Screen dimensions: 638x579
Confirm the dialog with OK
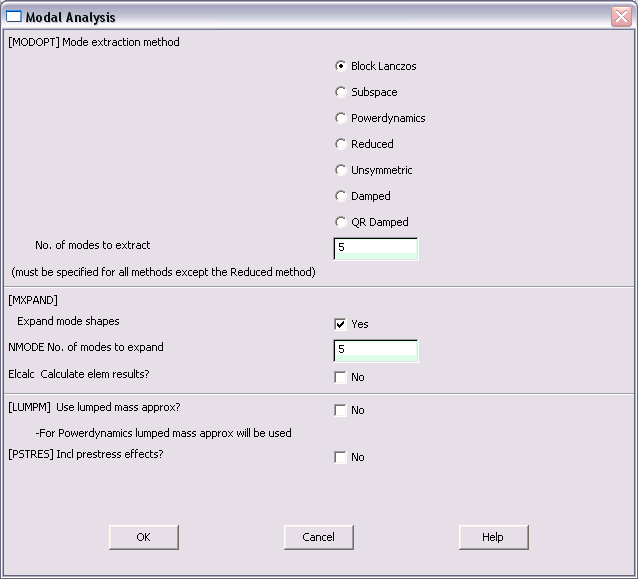[x=144, y=537]
